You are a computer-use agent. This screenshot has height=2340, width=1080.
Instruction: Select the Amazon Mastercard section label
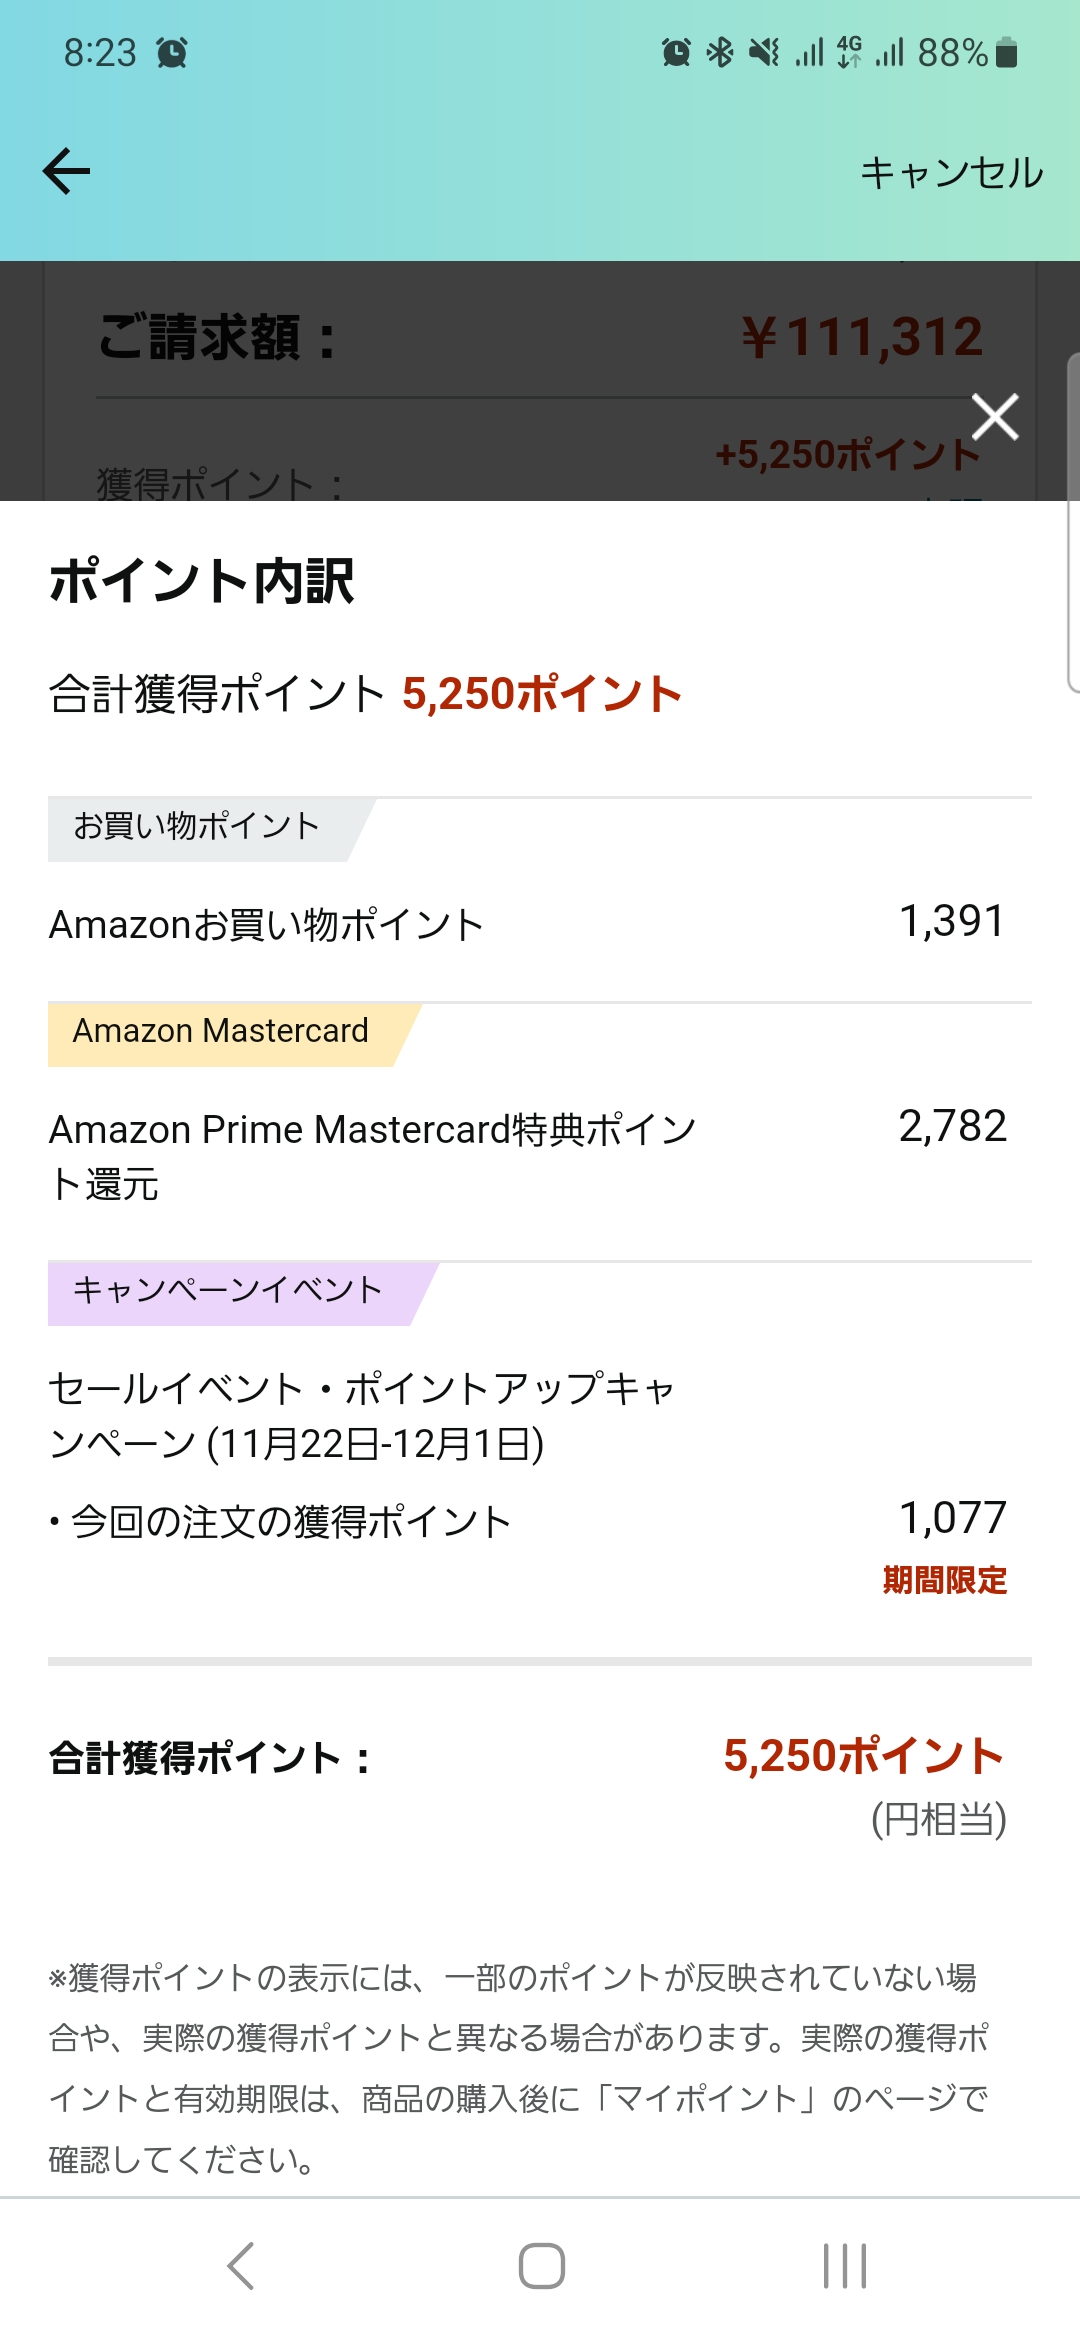point(221,1031)
